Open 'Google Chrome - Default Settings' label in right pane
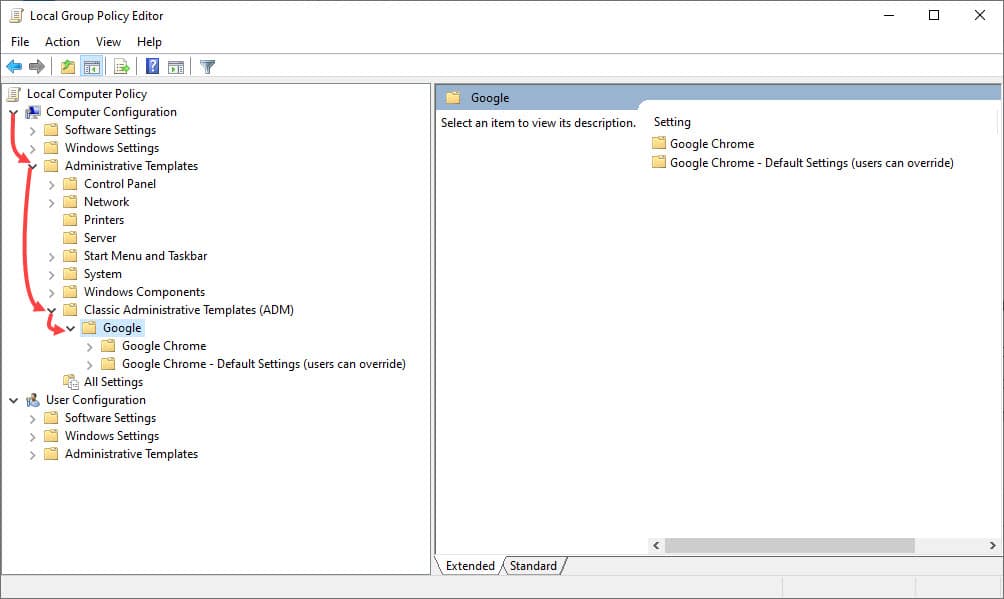Viewport: 1004px width, 599px height. [x=811, y=163]
